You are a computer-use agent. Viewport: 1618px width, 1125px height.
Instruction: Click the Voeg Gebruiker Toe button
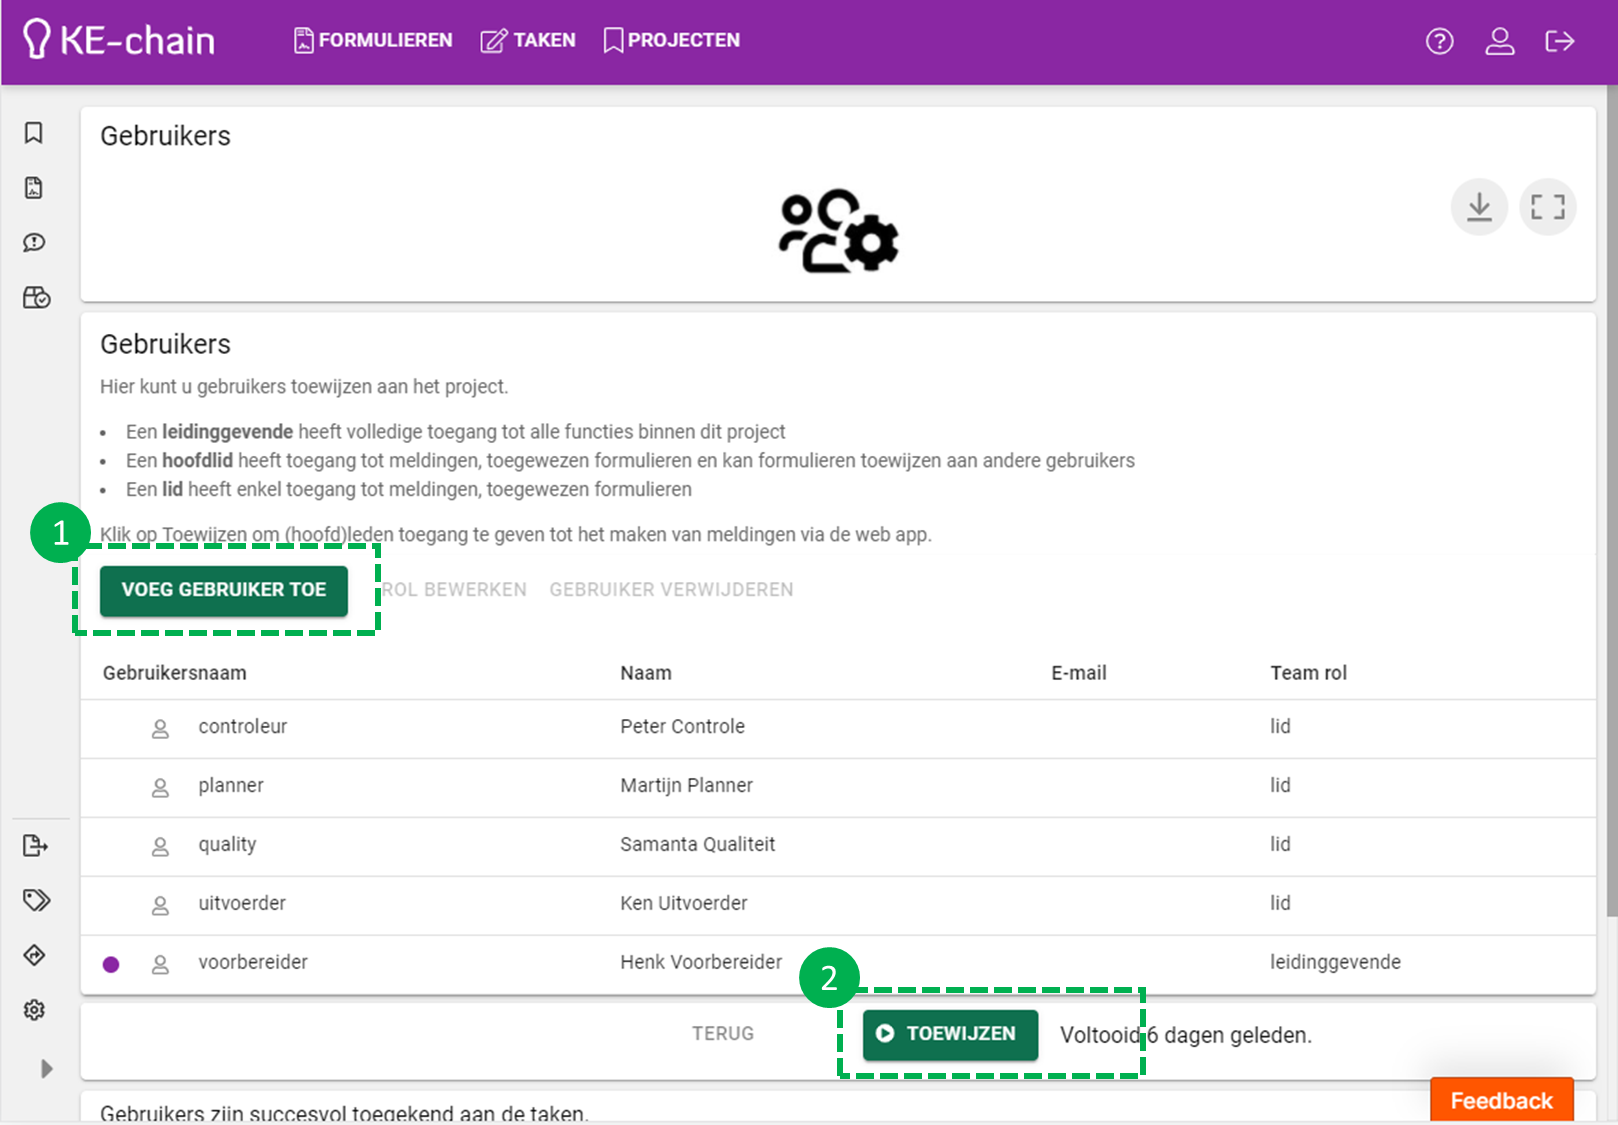click(224, 590)
